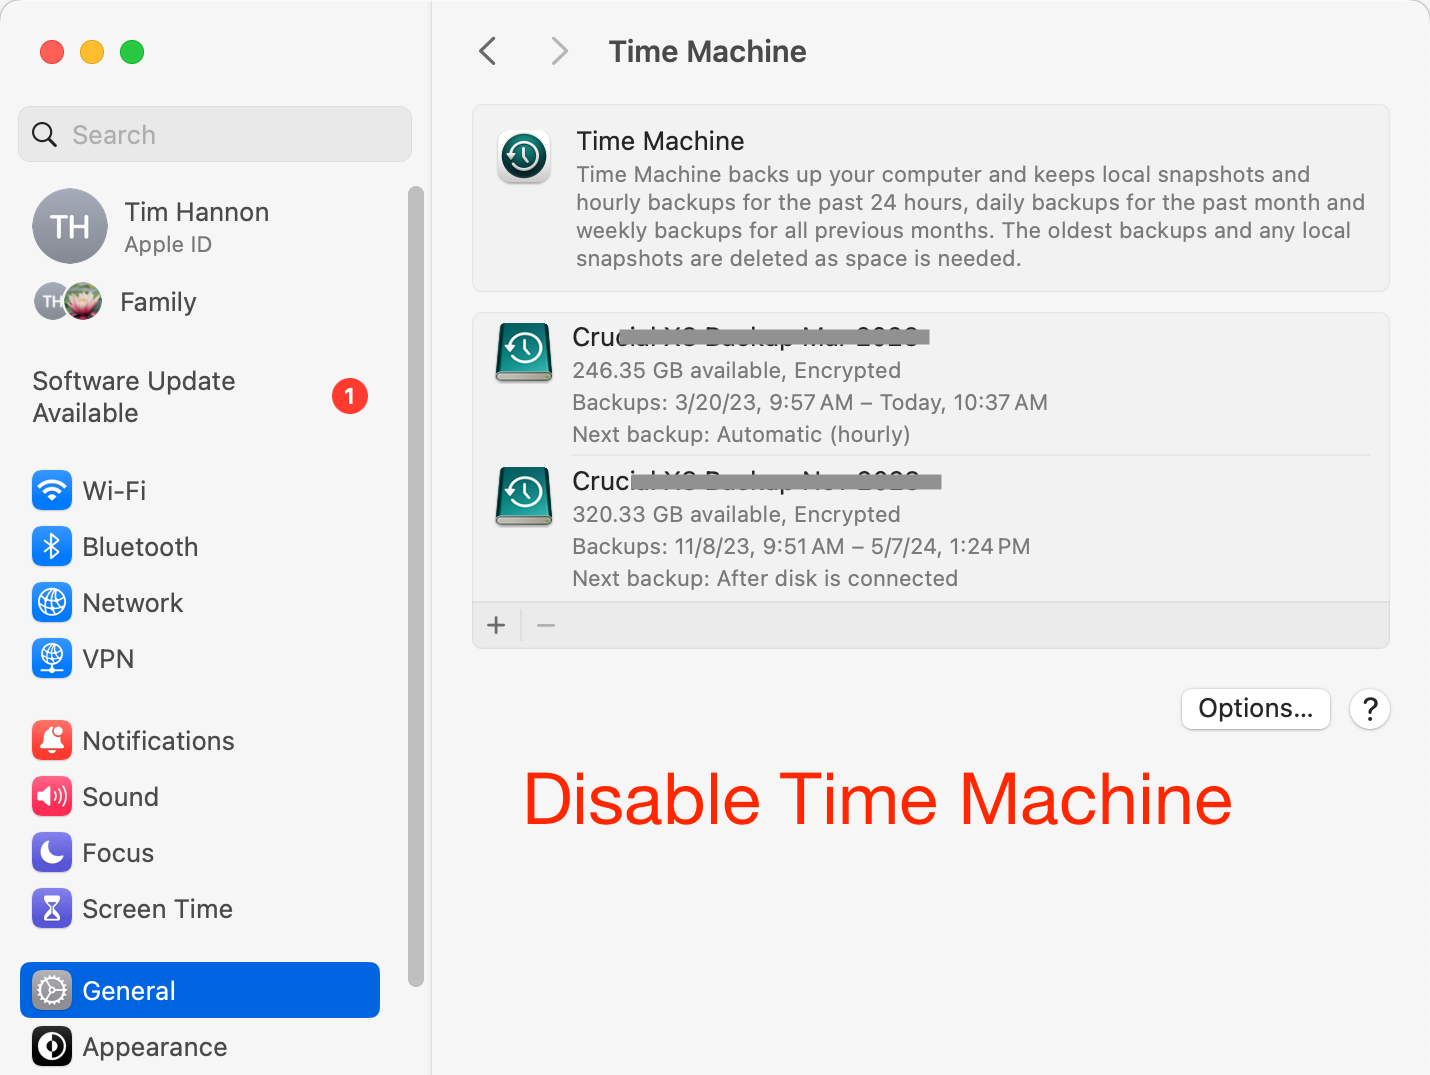Open Software Update Available
1430x1075 pixels.
133,396
